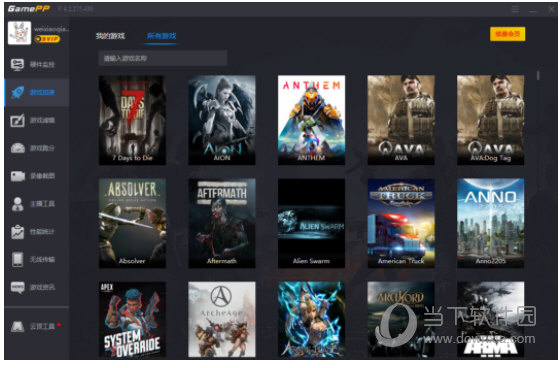
Task: Select the Alien Swarm game cover
Action: pyautogui.click(x=311, y=223)
